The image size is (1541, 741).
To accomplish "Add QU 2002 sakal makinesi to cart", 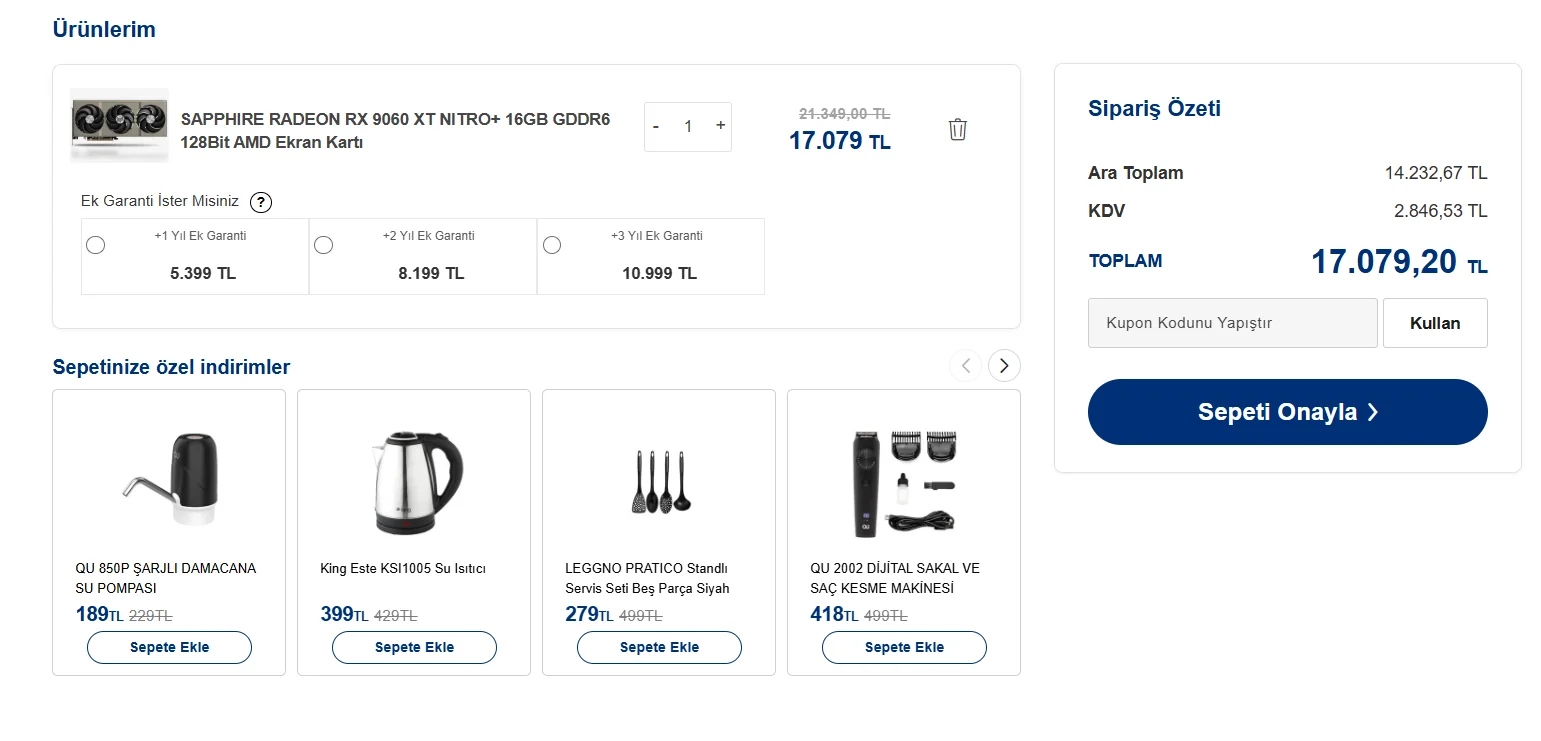I will 904,647.
